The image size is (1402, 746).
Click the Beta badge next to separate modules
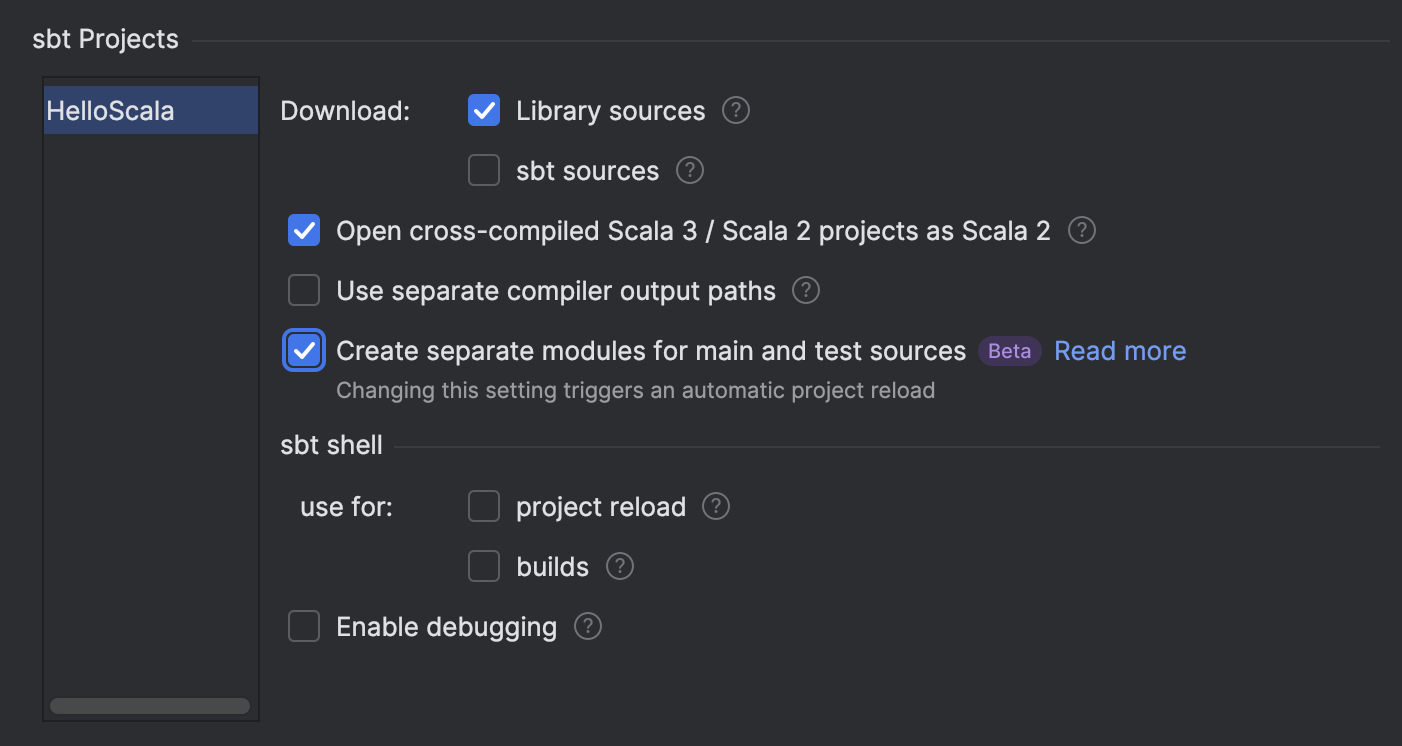click(1009, 351)
